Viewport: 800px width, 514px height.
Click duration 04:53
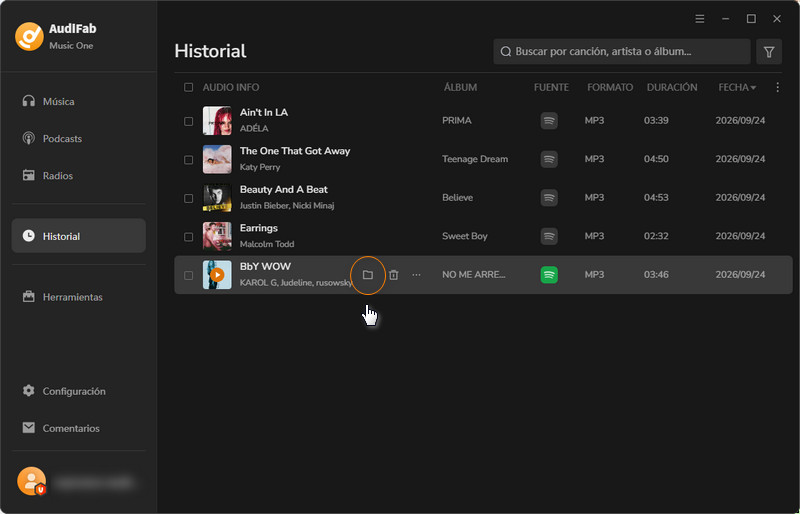pos(656,198)
